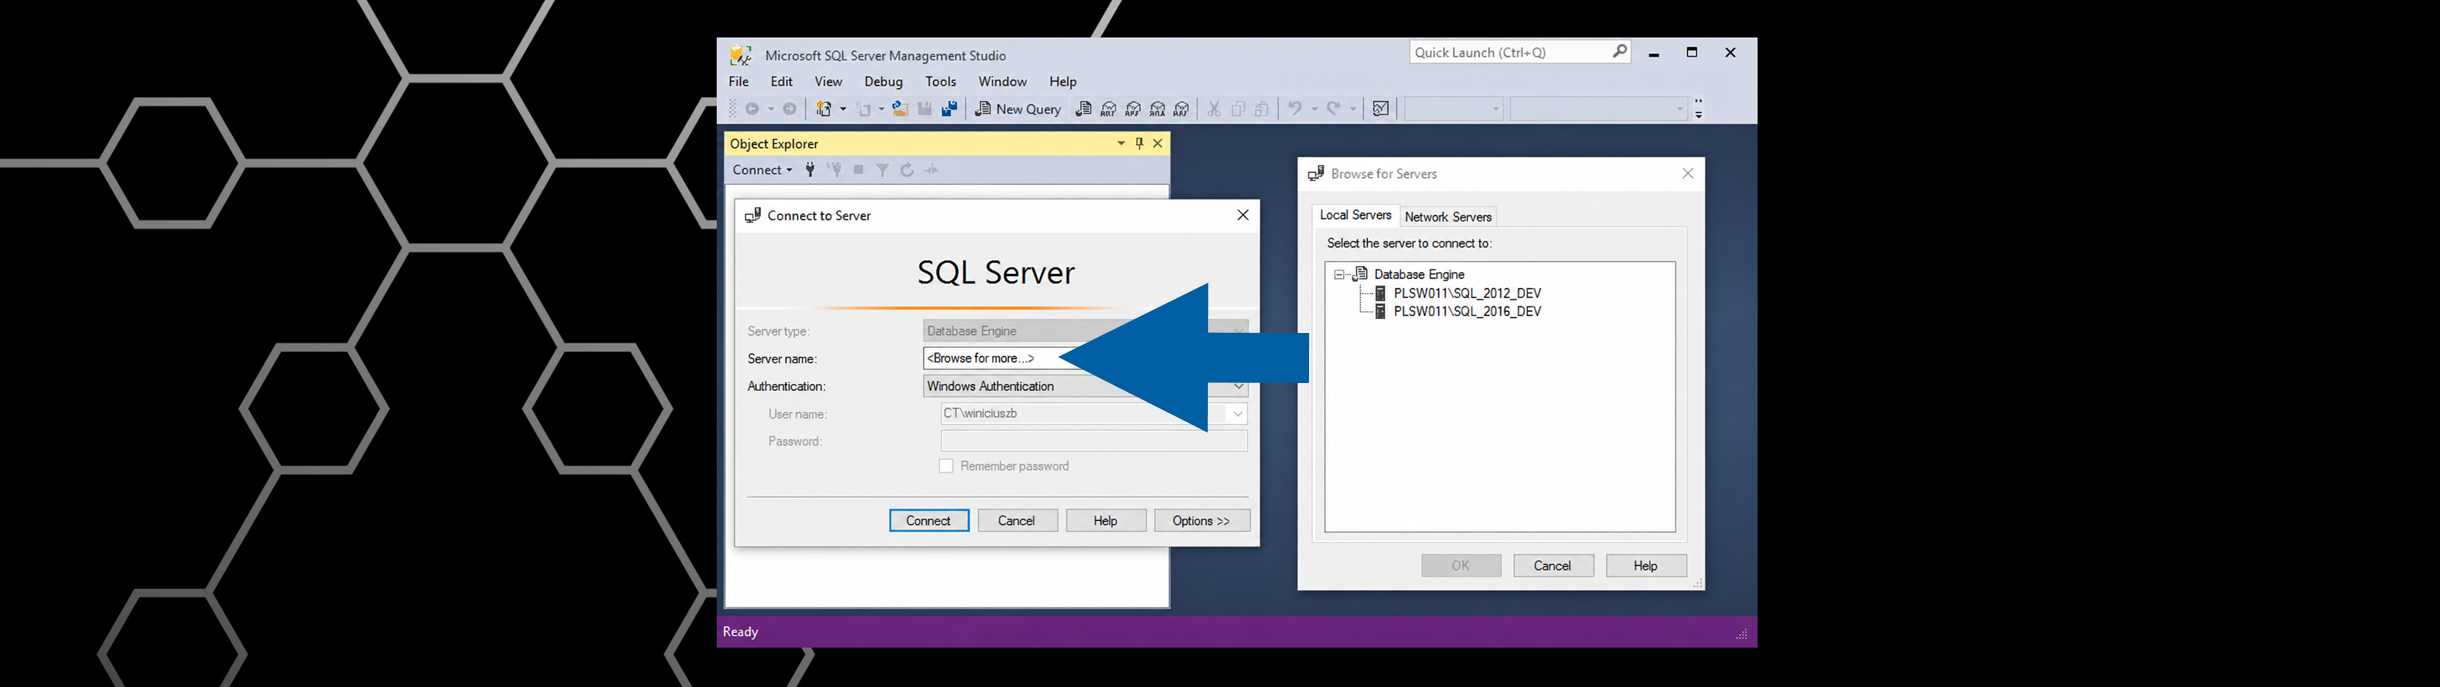Click Help in Browse for Servers dialog
Screen dimensions: 2440x687
[1646, 566]
